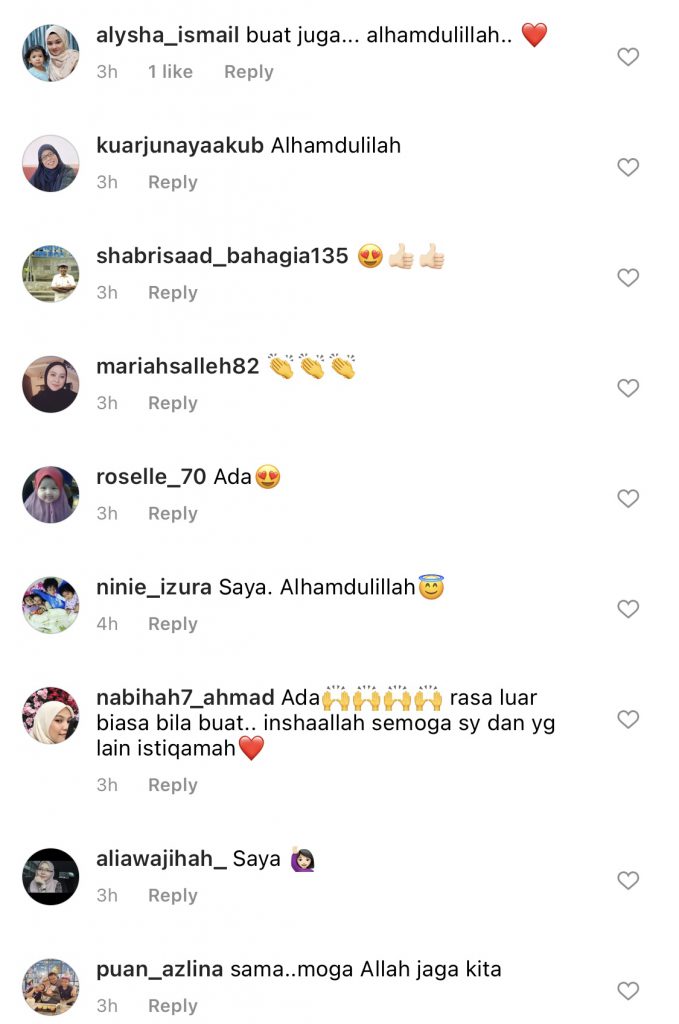
Task: Reply to alysha_ismail's comment
Action: (249, 72)
